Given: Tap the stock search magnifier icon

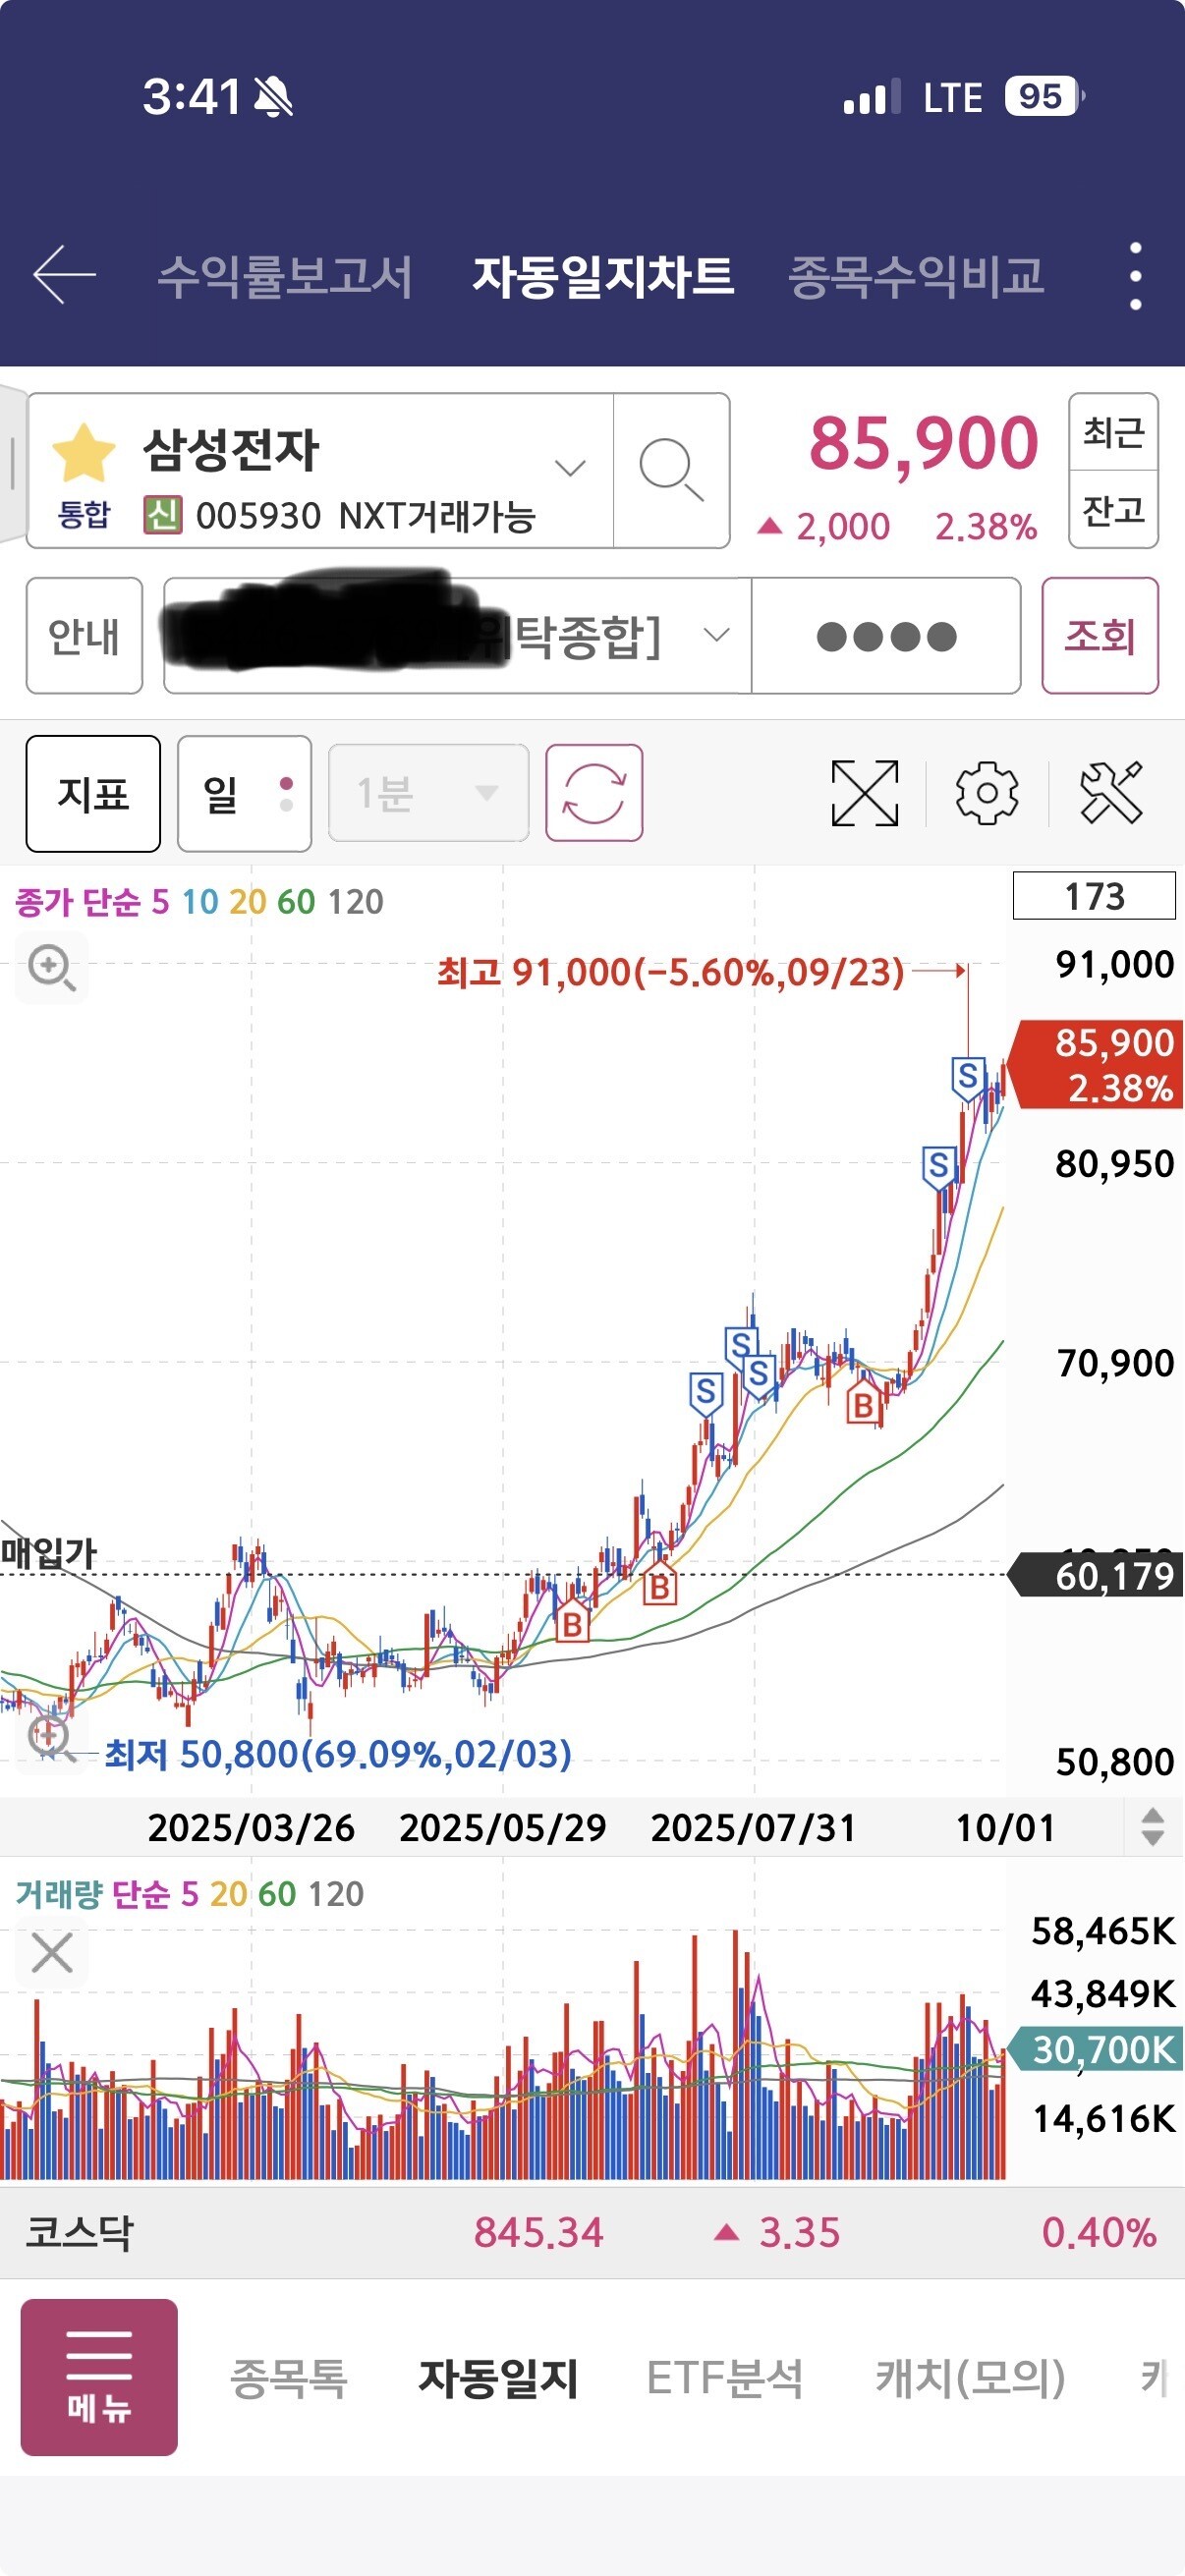Looking at the screenshot, I should pos(671,469).
